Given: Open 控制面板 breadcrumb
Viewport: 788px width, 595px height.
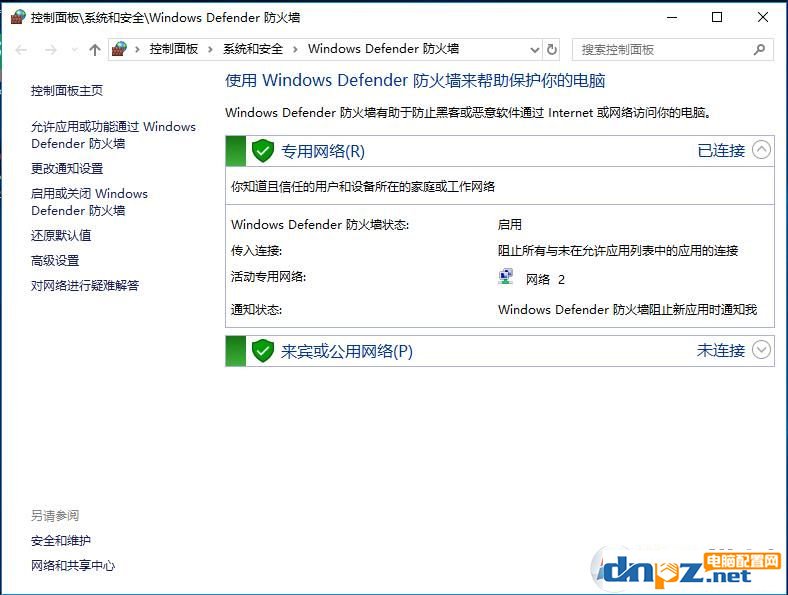Looking at the screenshot, I should pos(174,49).
